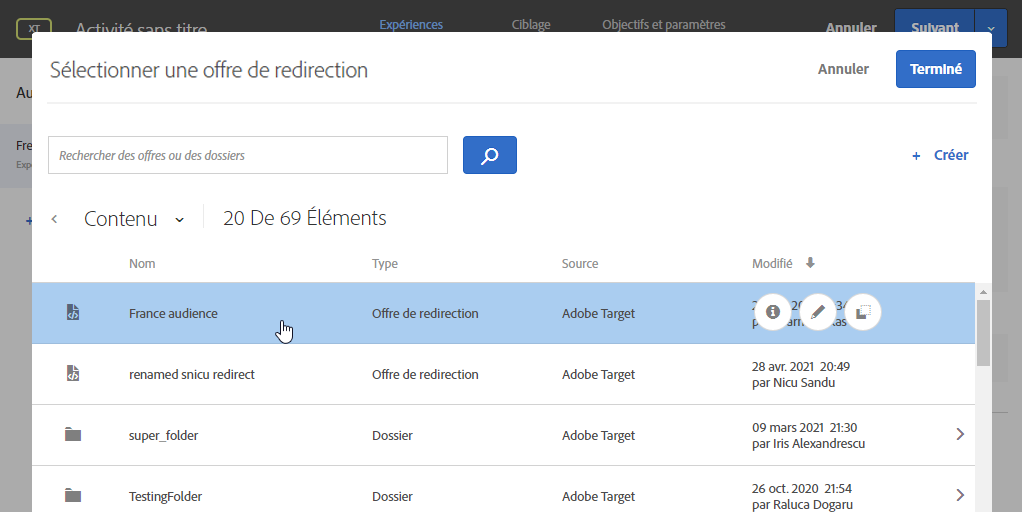The height and width of the screenshot is (512, 1022).
Task: Expand super_folder with its right chevron
Action: pyautogui.click(x=960, y=434)
